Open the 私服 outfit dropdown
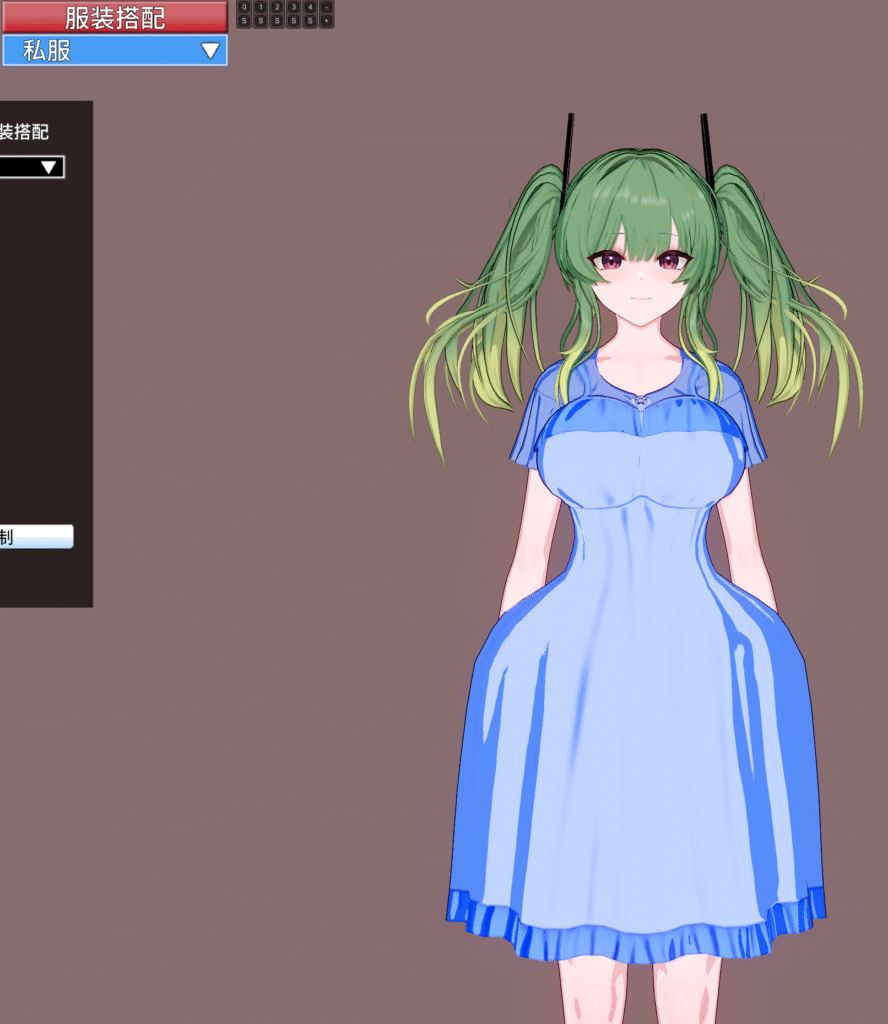Screen dimensions: 888x1024 point(114,51)
